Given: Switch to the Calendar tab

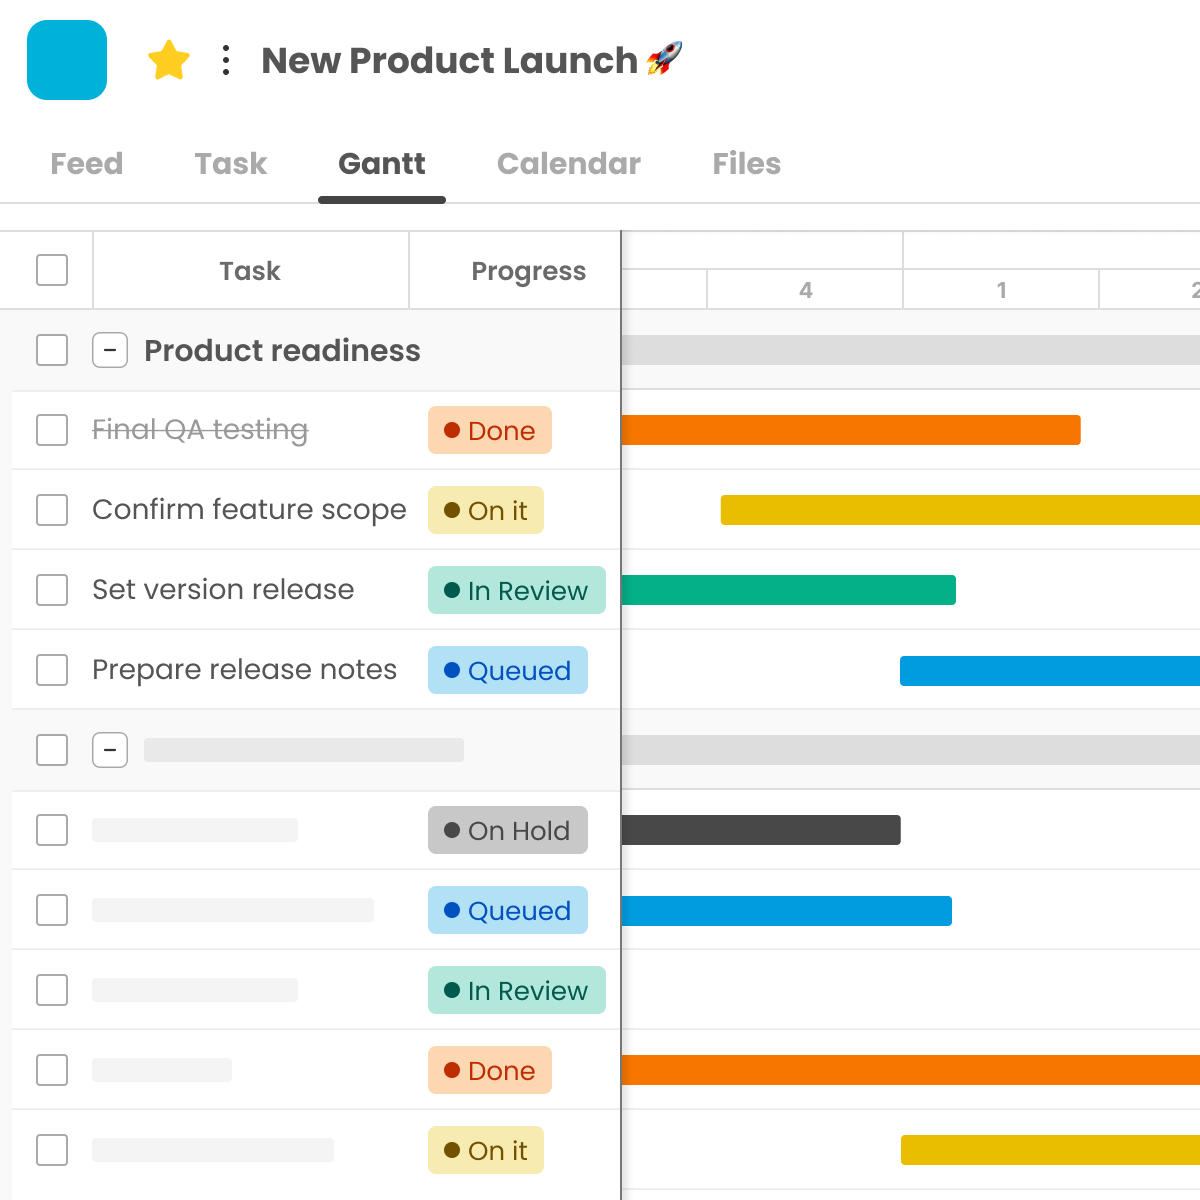Looking at the screenshot, I should coord(568,163).
